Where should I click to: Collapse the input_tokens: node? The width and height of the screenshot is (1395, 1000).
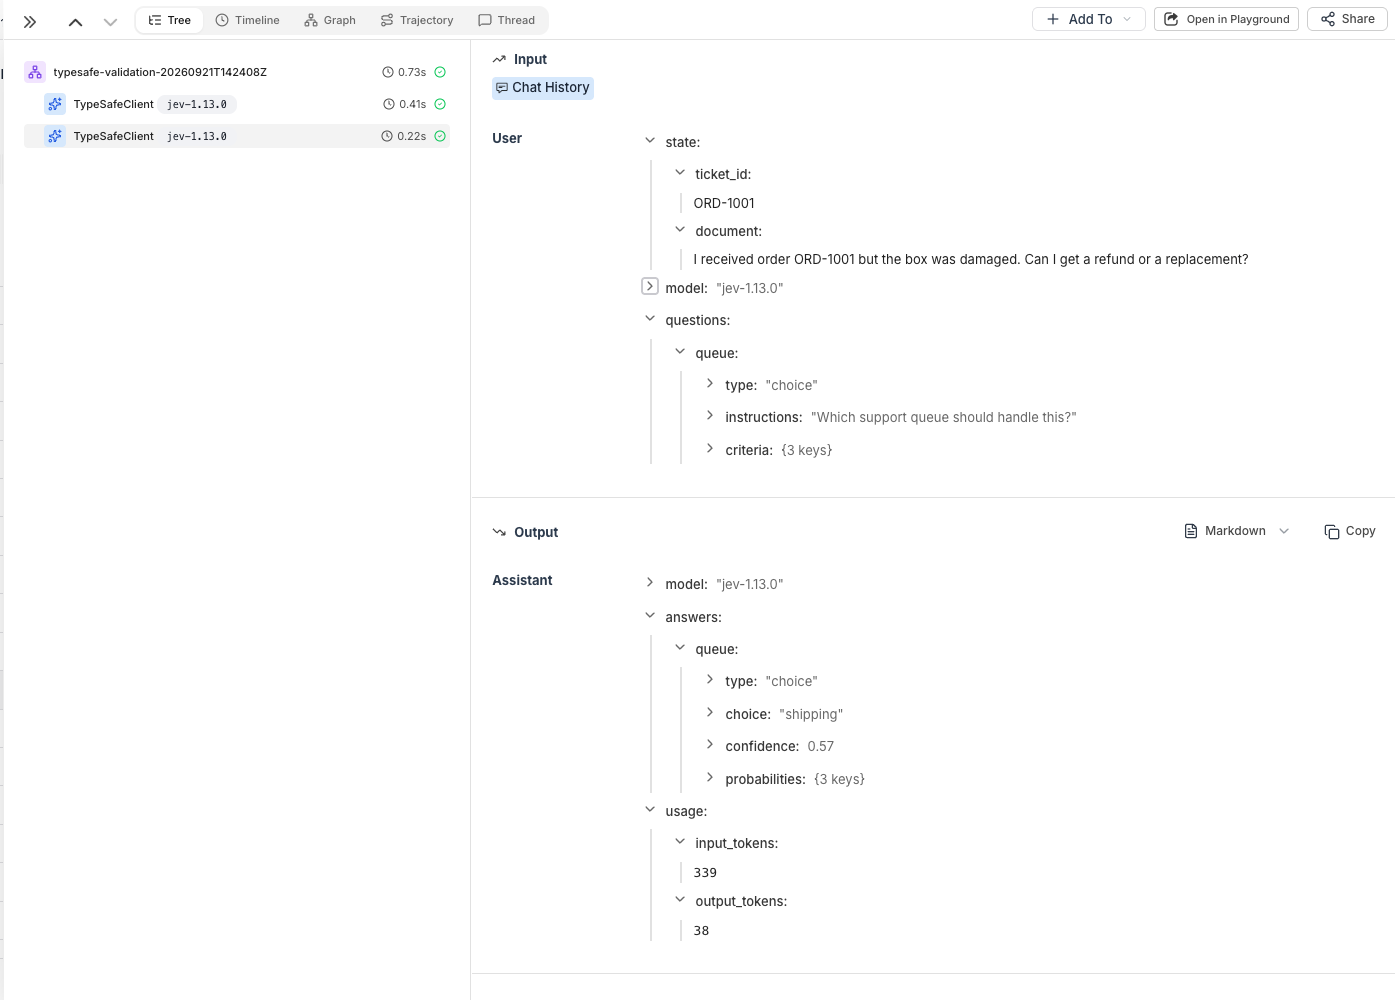pyautogui.click(x=680, y=842)
